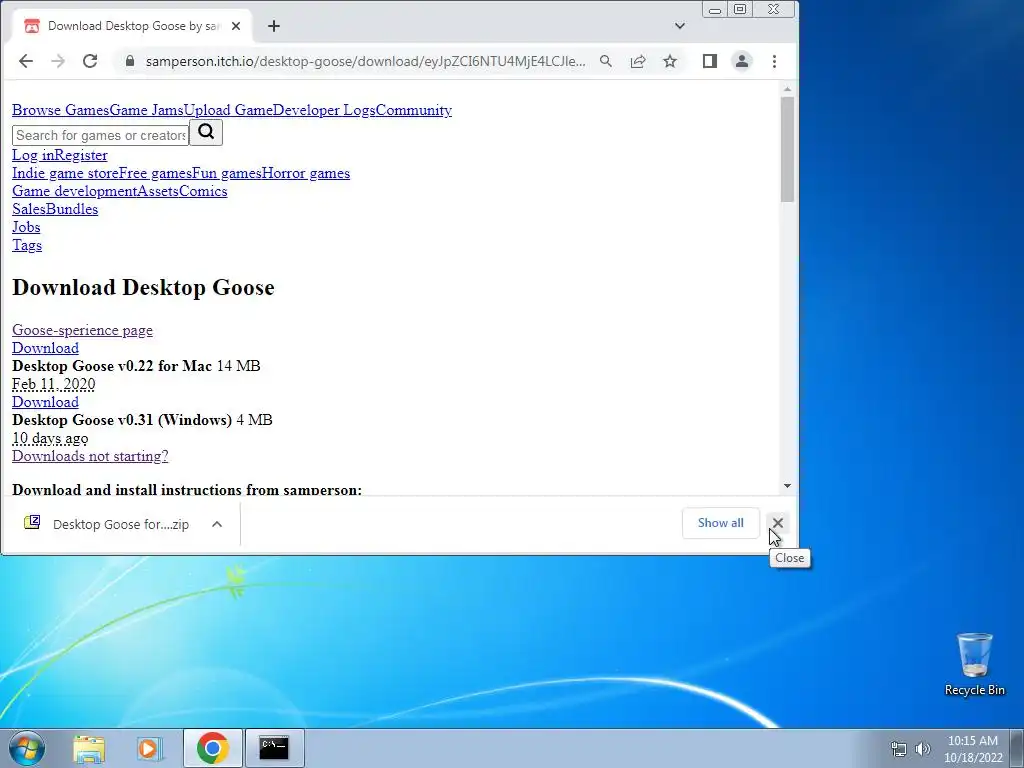Open the Goose-sperience page link

pyautogui.click(x=82, y=330)
